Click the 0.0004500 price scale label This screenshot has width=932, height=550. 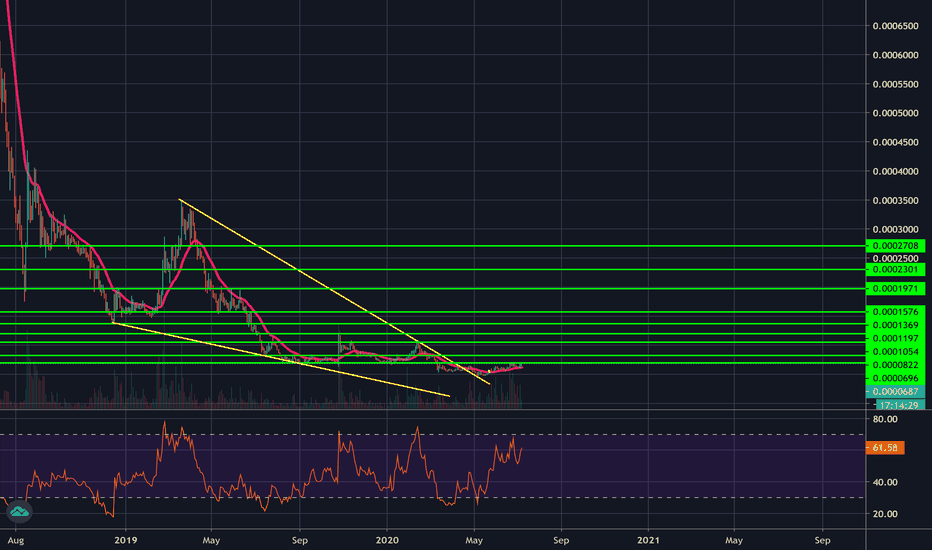click(896, 142)
